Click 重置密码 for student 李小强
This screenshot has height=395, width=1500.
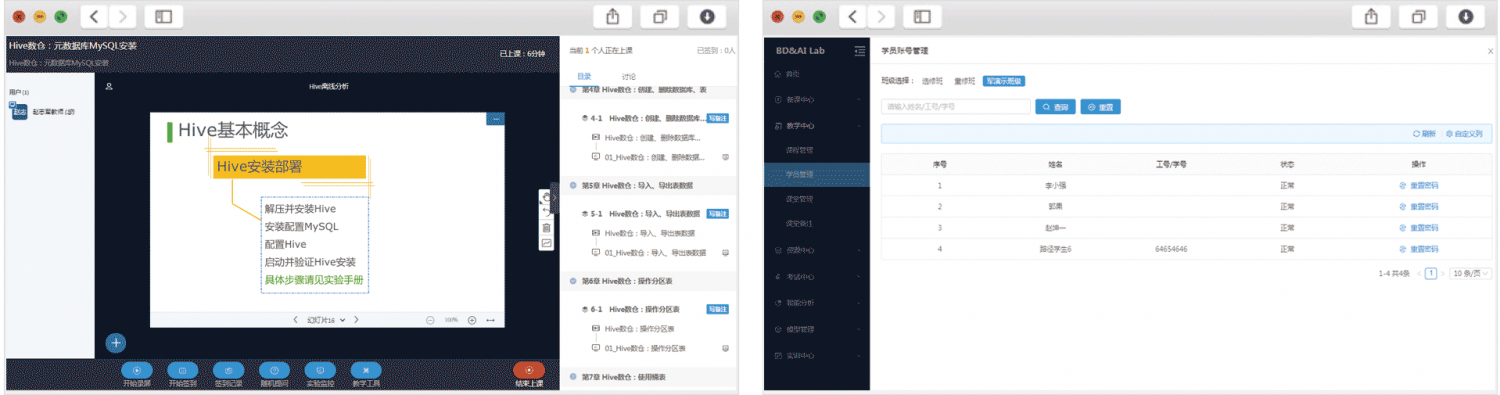(1418, 185)
